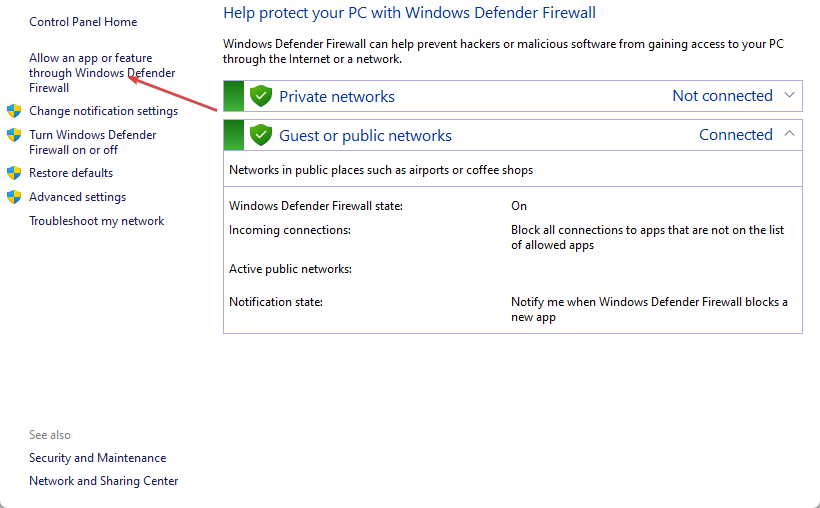The height and width of the screenshot is (508, 820).
Task: Open Network and Sharing Center
Action: (x=103, y=481)
